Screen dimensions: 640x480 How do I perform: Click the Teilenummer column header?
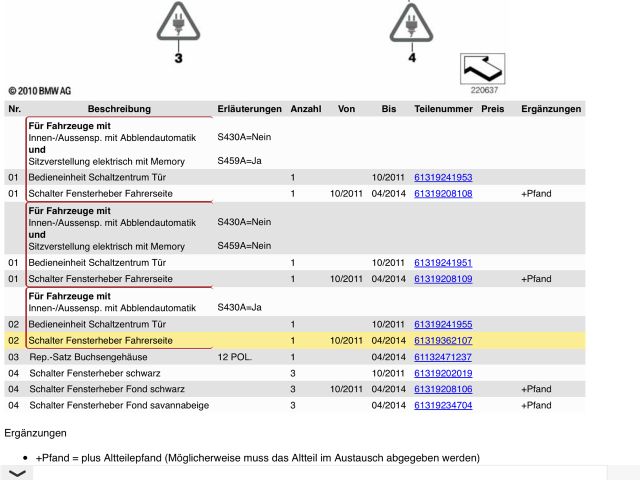441,108
